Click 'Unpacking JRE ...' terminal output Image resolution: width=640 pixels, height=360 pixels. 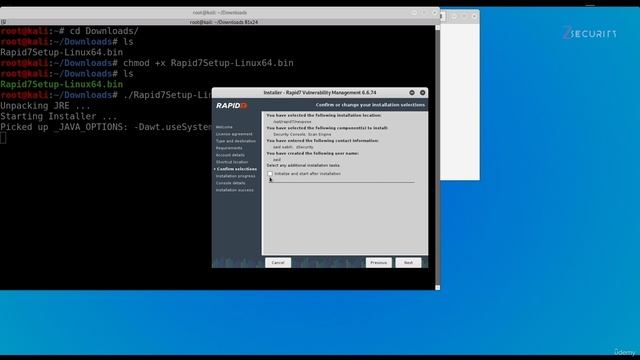(x=45, y=106)
